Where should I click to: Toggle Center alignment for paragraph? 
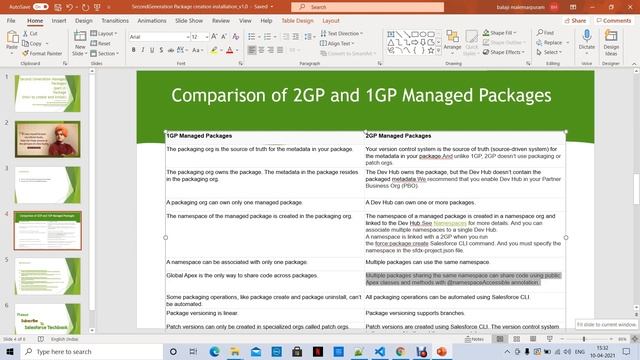point(261,50)
